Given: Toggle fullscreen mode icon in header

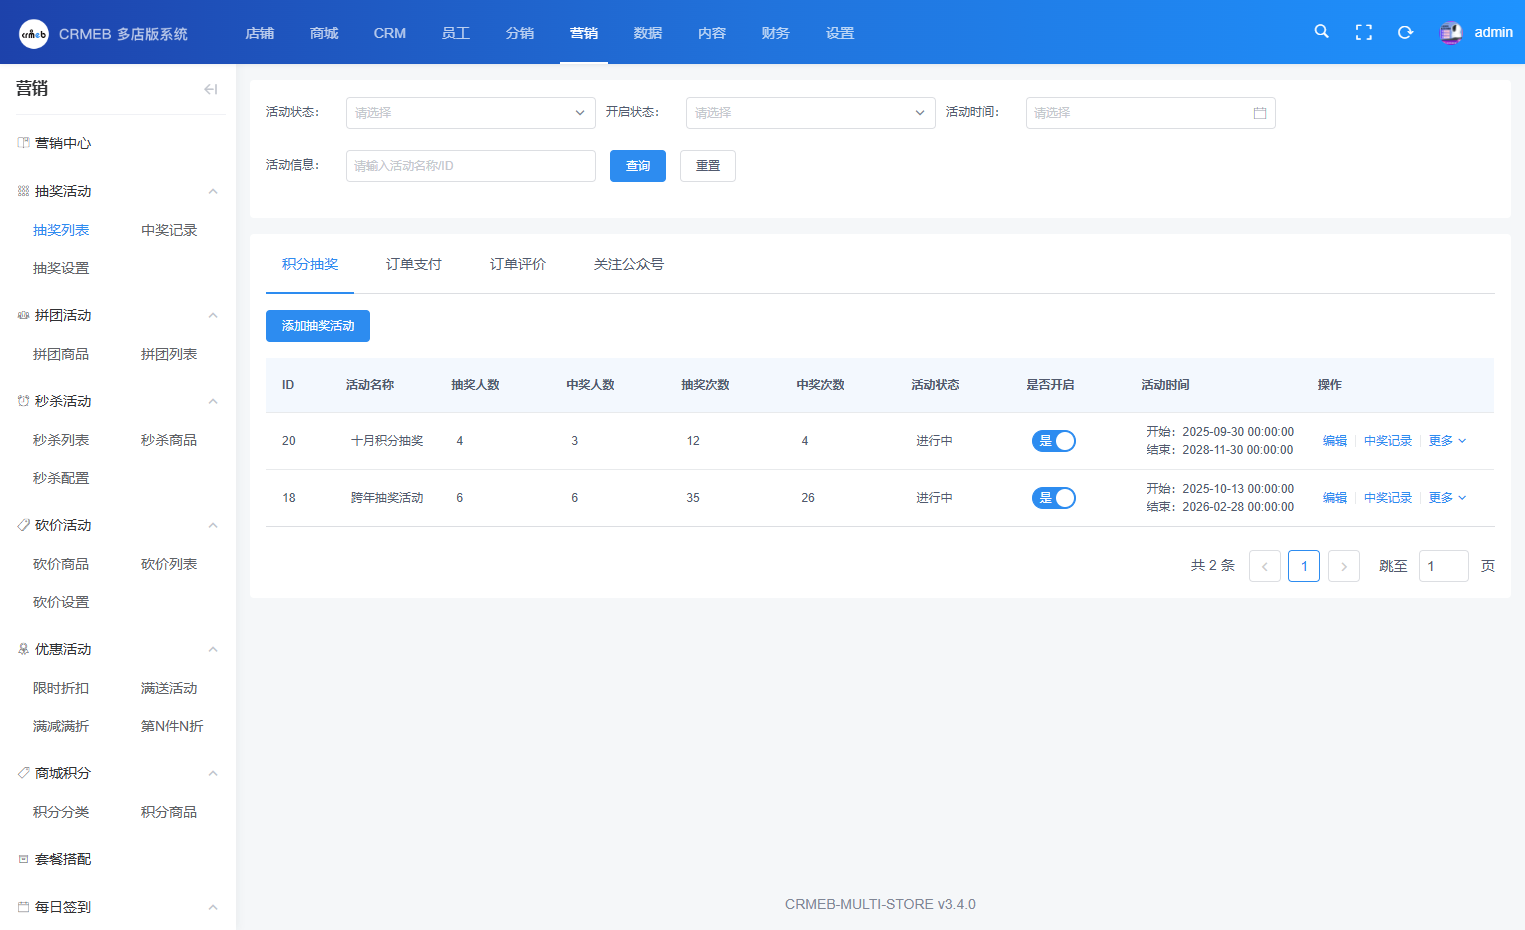Looking at the screenshot, I should click(x=1363, y=32).
